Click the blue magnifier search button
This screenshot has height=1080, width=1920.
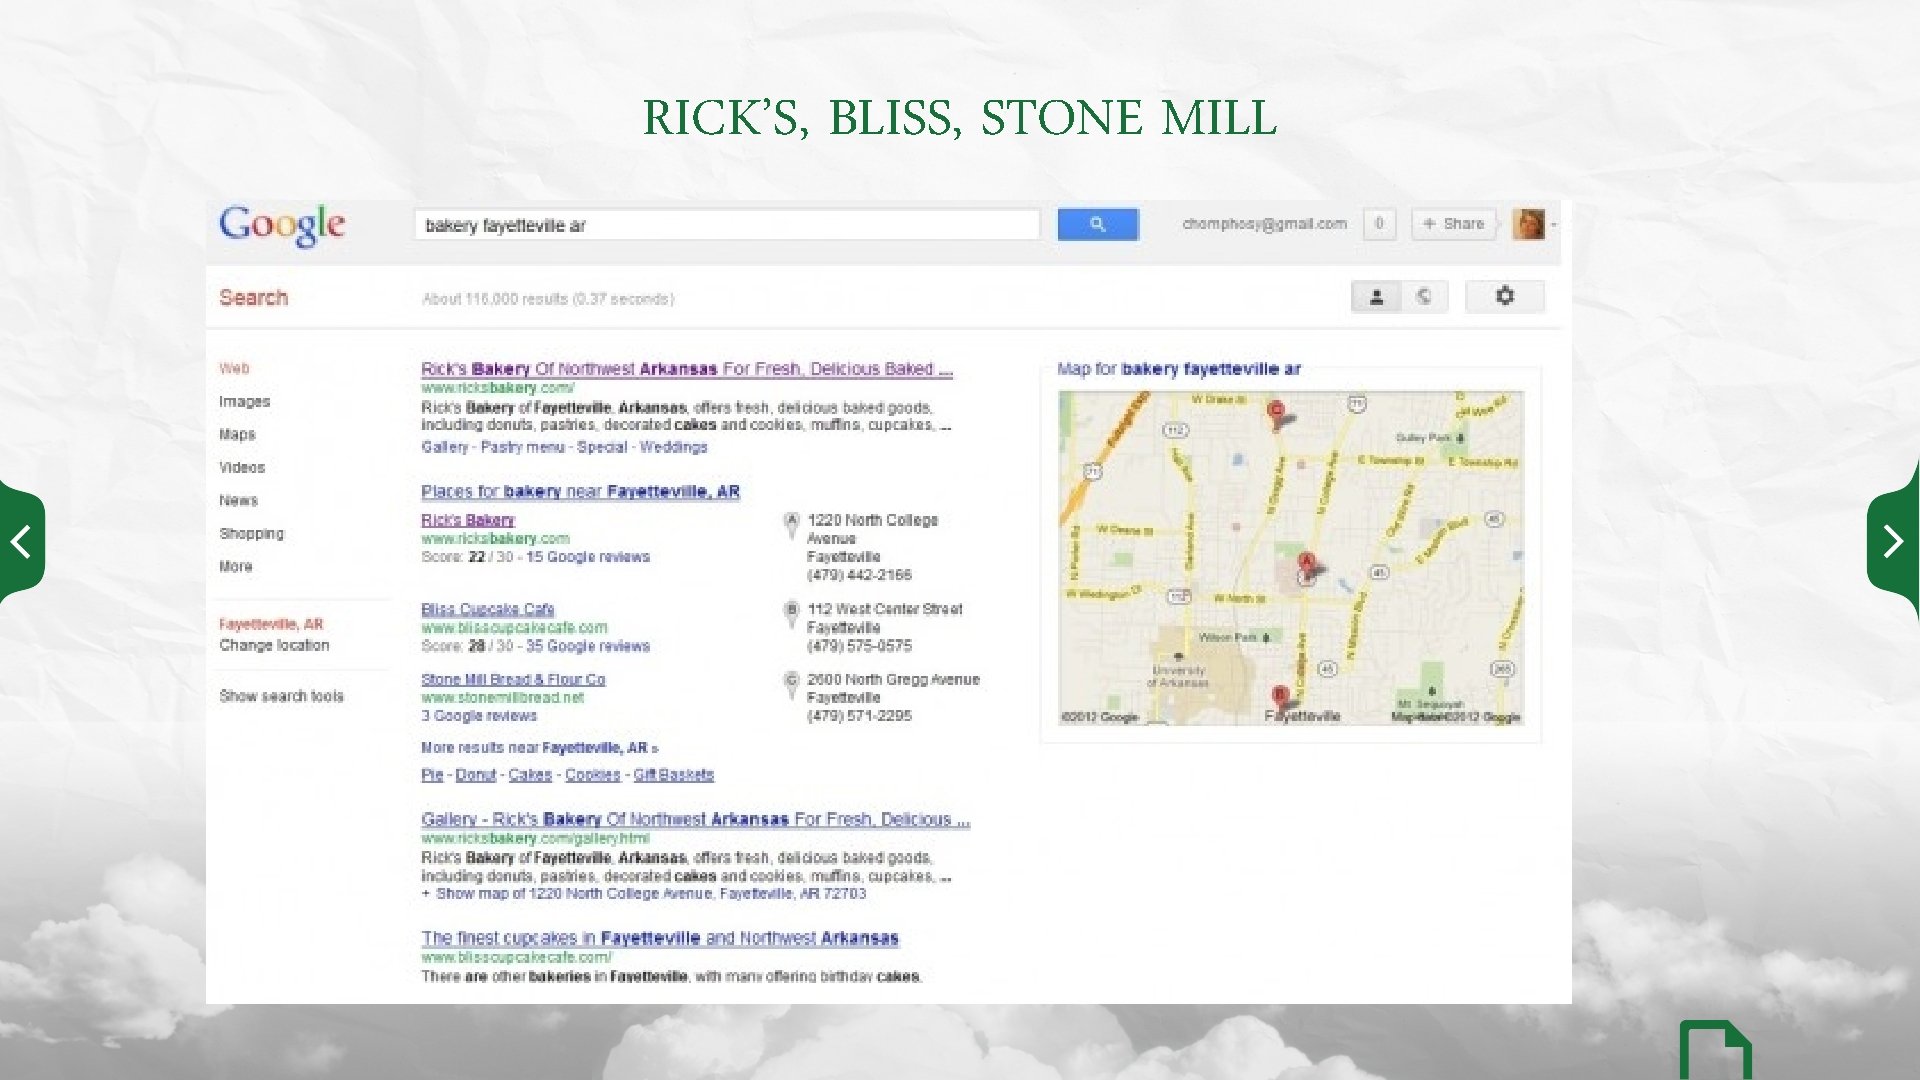pos(1097,224)
